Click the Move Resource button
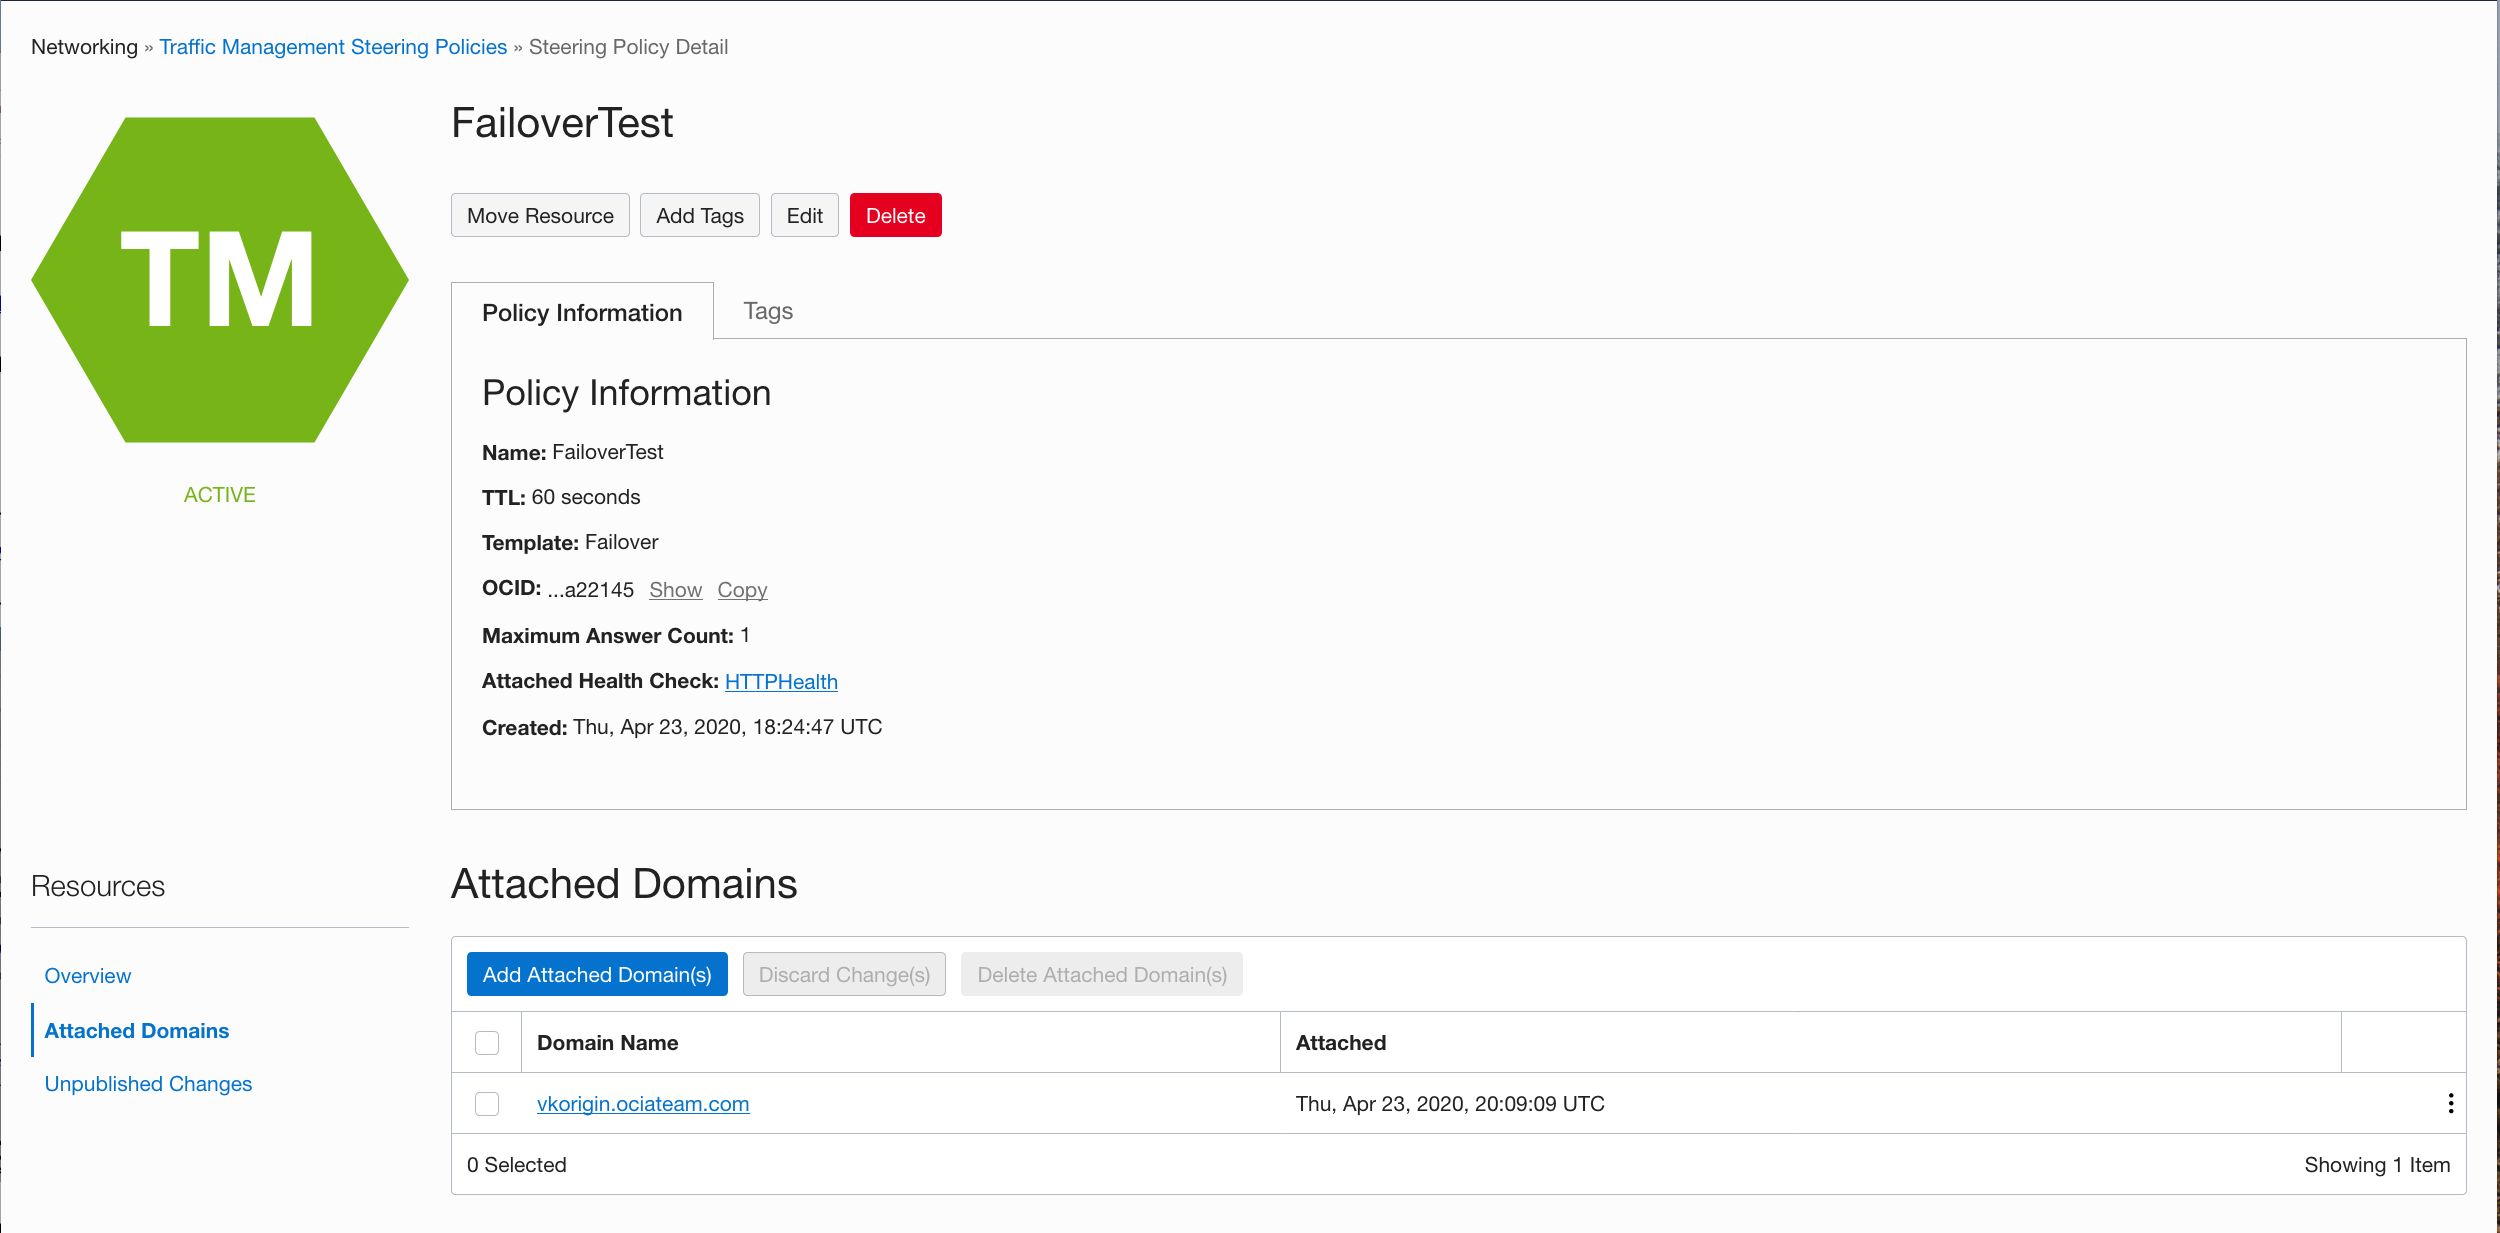The width and height of the screenshot is (2500, 1233). (540, 216)
